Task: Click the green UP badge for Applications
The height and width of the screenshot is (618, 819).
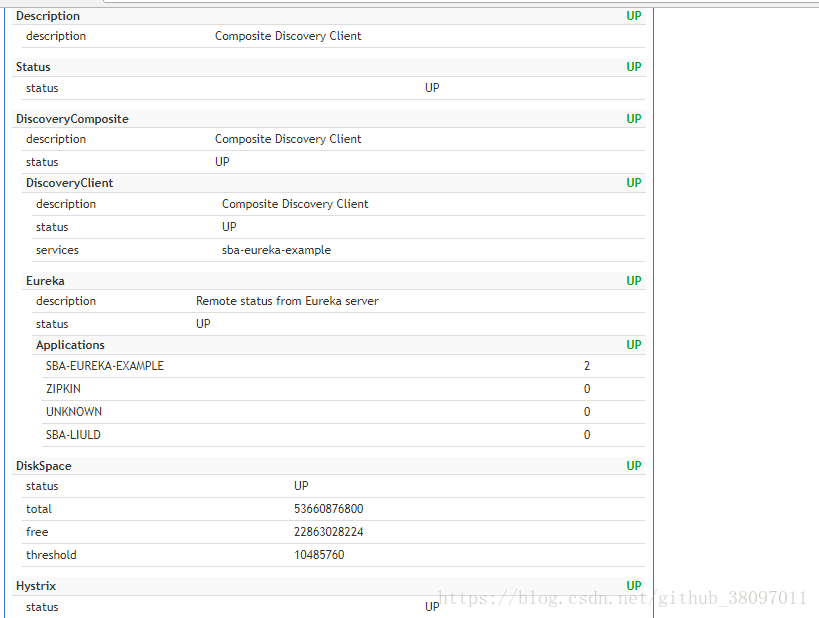Action: pos(634,345)
